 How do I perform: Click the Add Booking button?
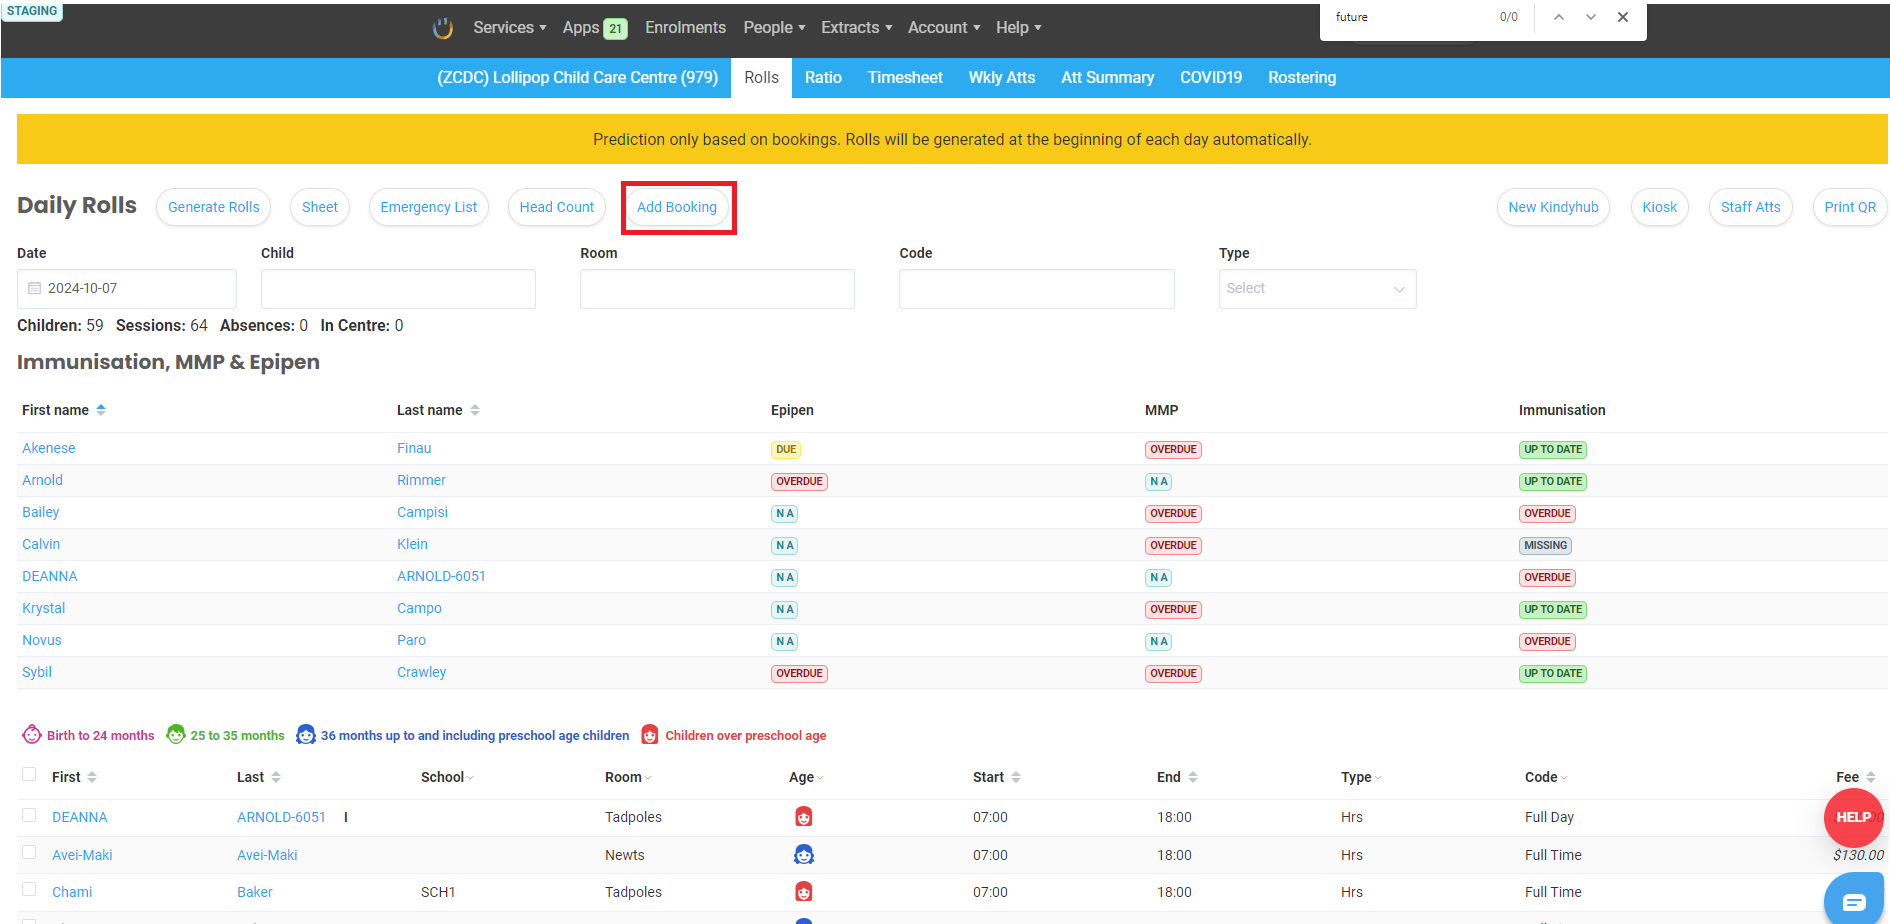point(677,207)
